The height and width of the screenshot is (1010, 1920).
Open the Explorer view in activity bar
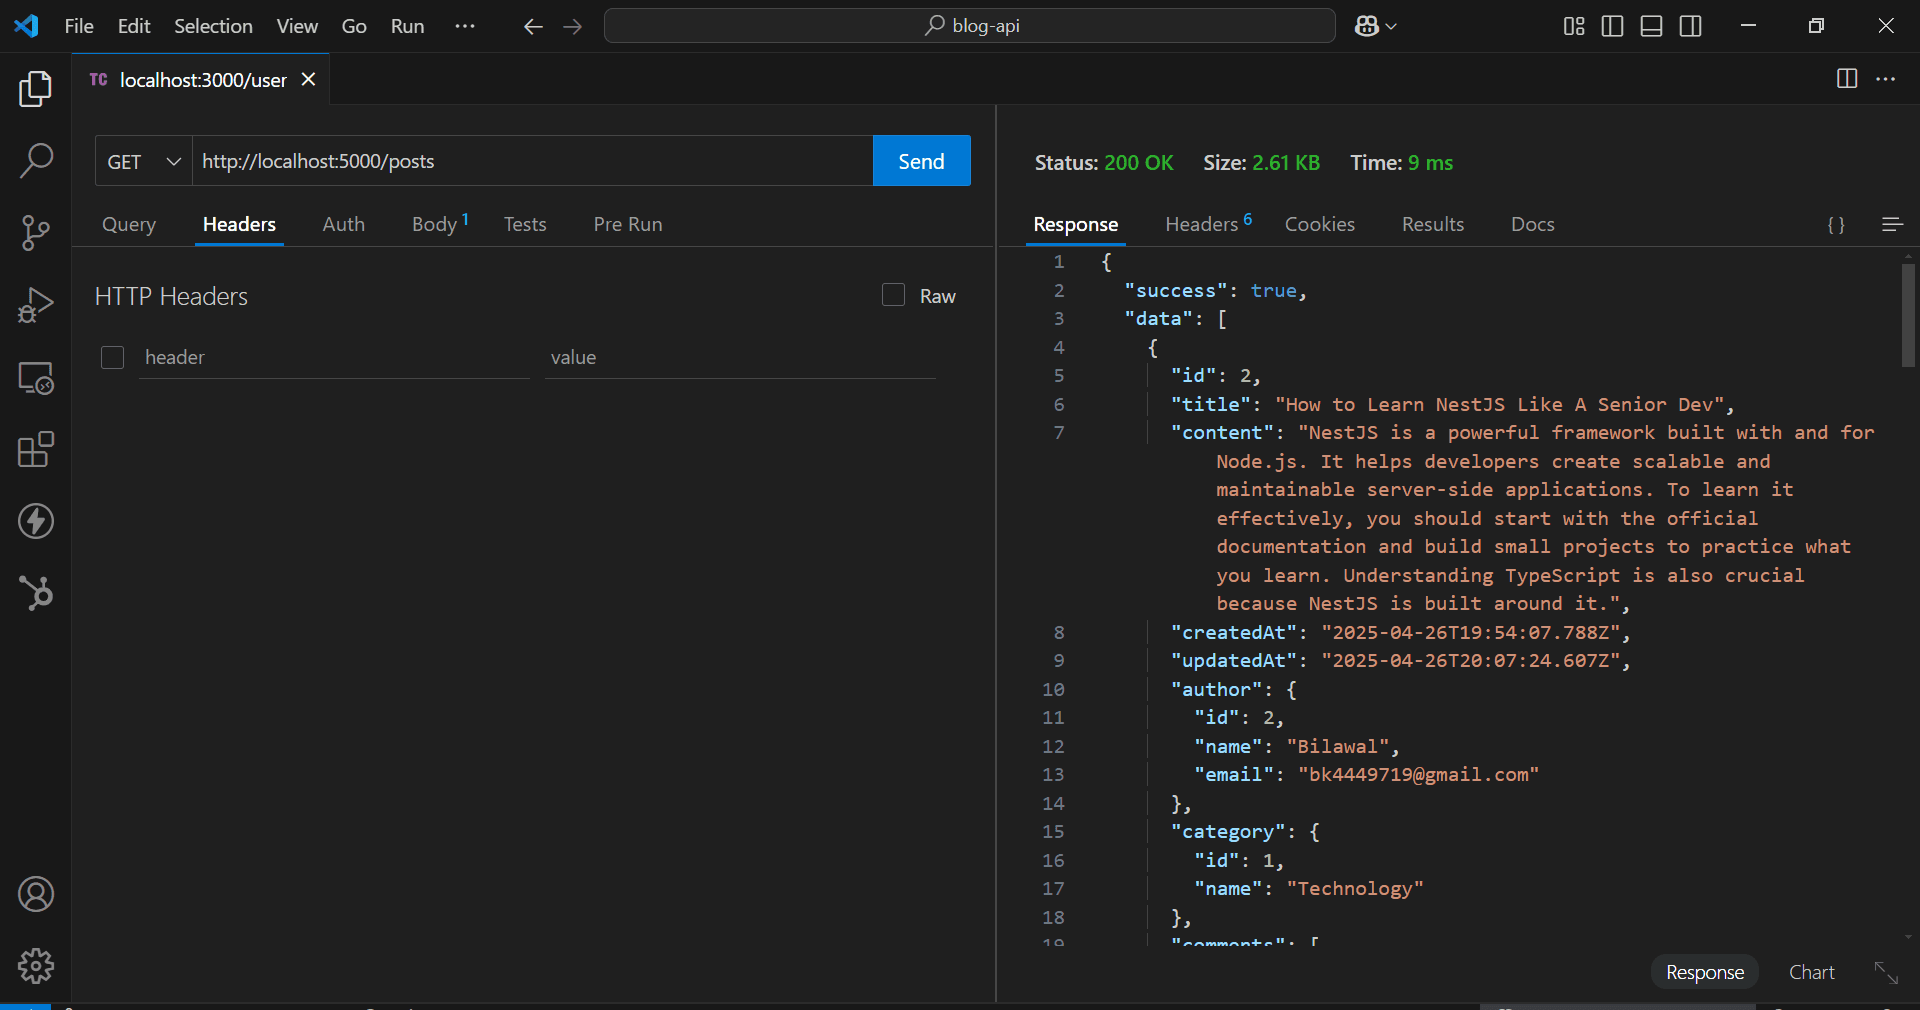(36, 89)
